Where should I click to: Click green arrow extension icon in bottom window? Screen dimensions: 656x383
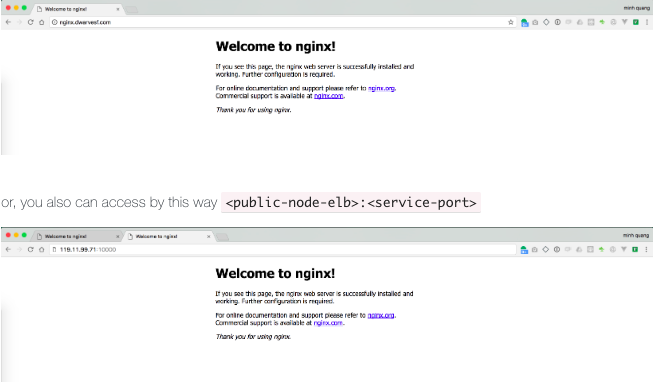[x=602, y=249]
